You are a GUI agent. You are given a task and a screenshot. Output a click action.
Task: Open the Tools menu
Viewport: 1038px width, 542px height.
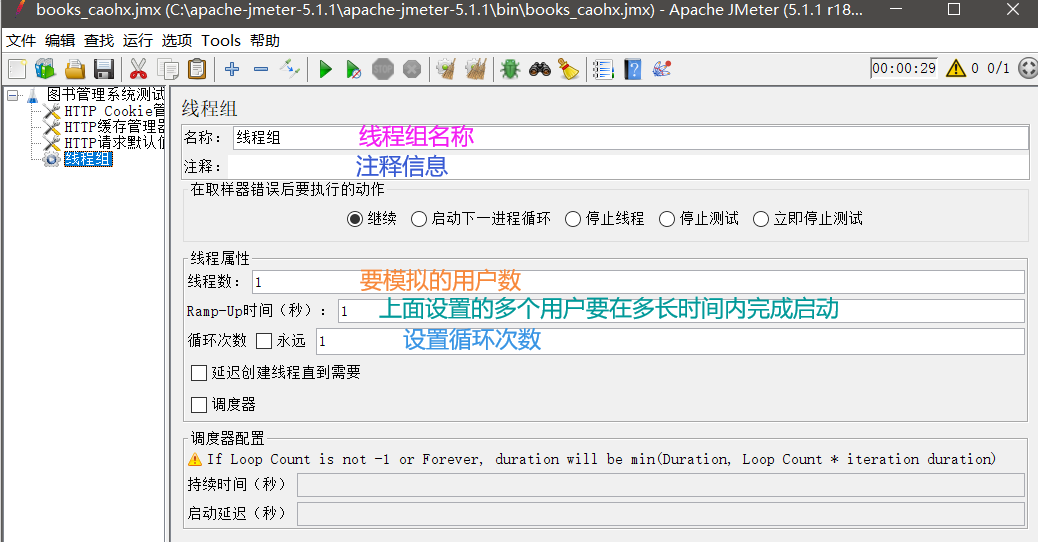point(220,41)
